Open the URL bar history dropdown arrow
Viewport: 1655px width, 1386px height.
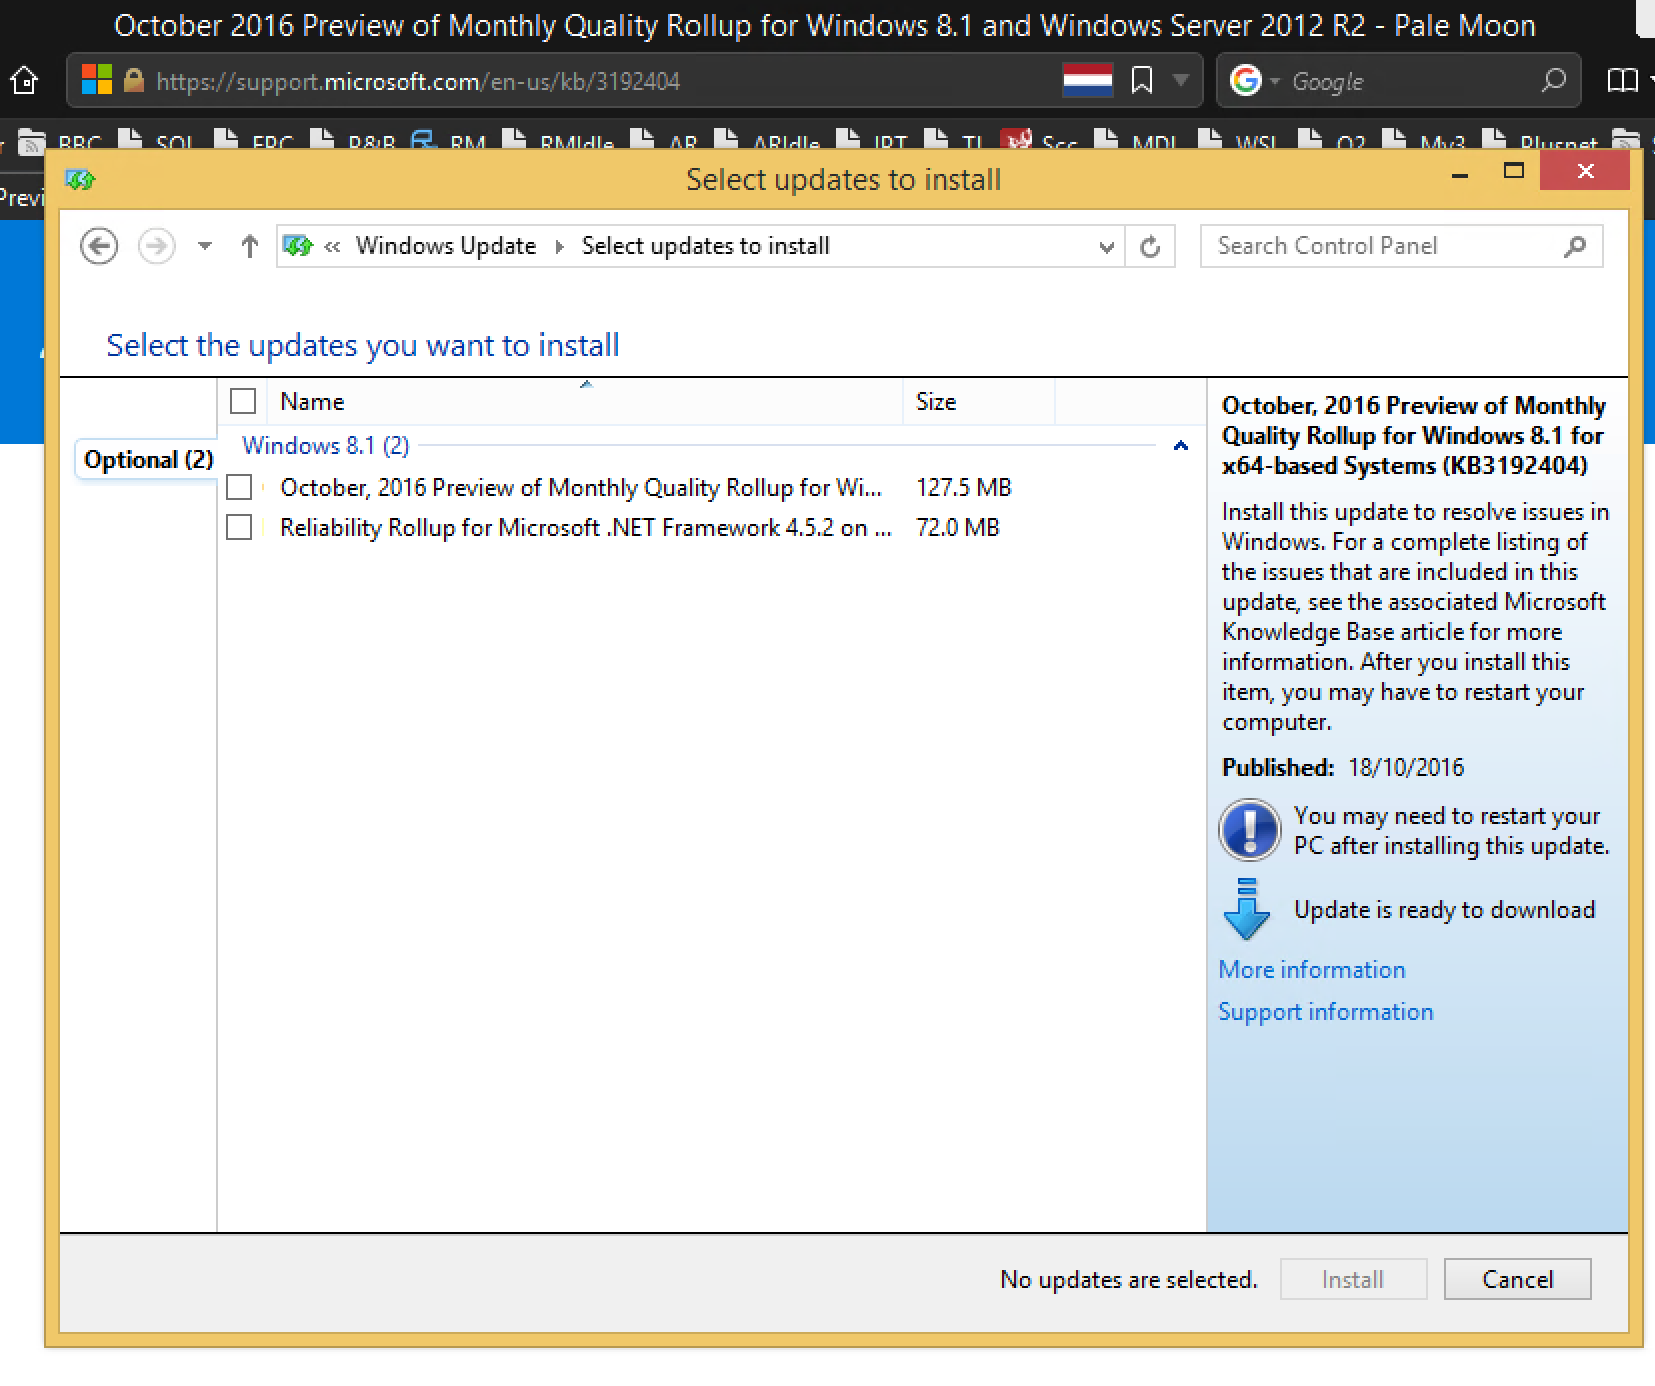1181,80
